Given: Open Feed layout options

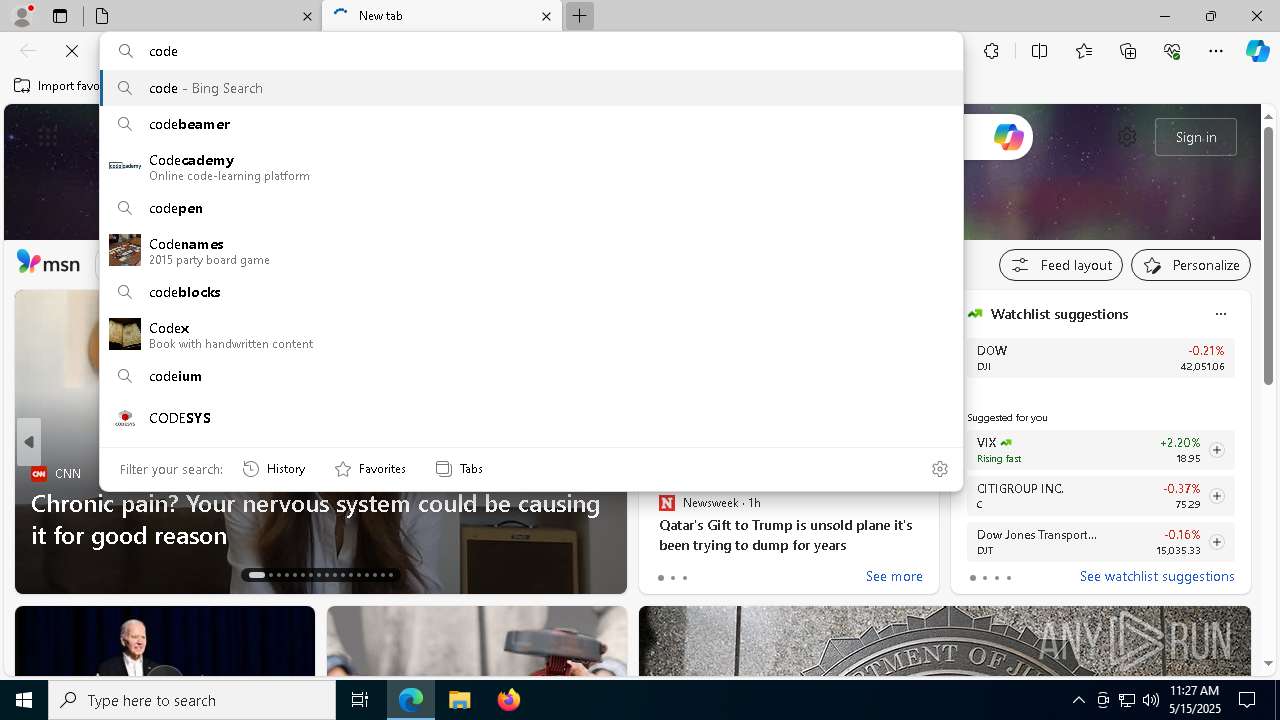Looking at the screenshot, I should [x=1061, y=265].
